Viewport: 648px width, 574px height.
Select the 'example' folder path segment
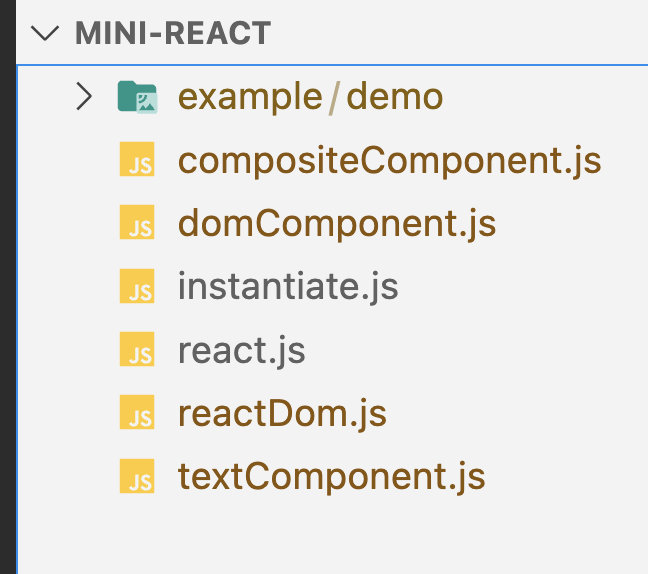click(250, 97)
